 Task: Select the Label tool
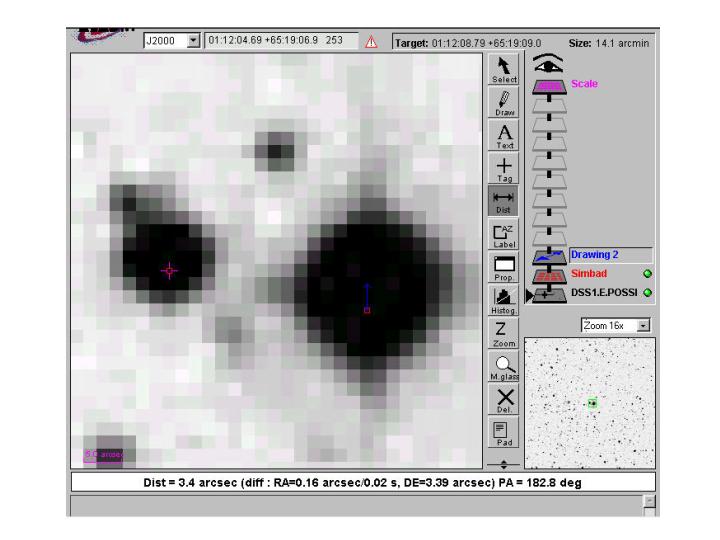point(505,234)
